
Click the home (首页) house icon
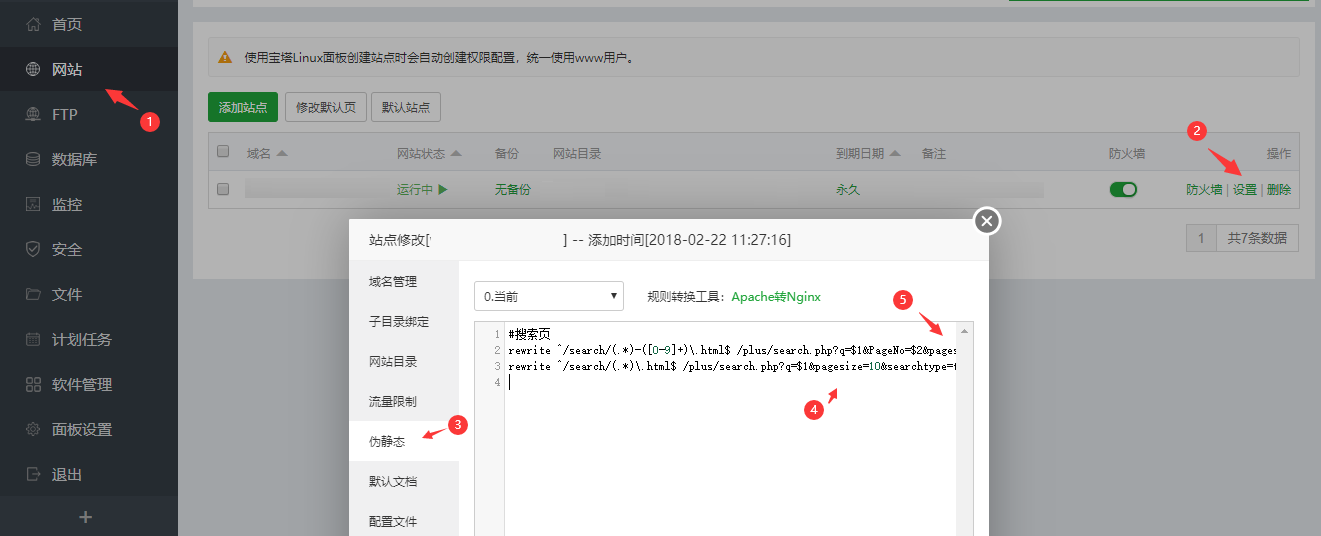(x=33, y=25)
